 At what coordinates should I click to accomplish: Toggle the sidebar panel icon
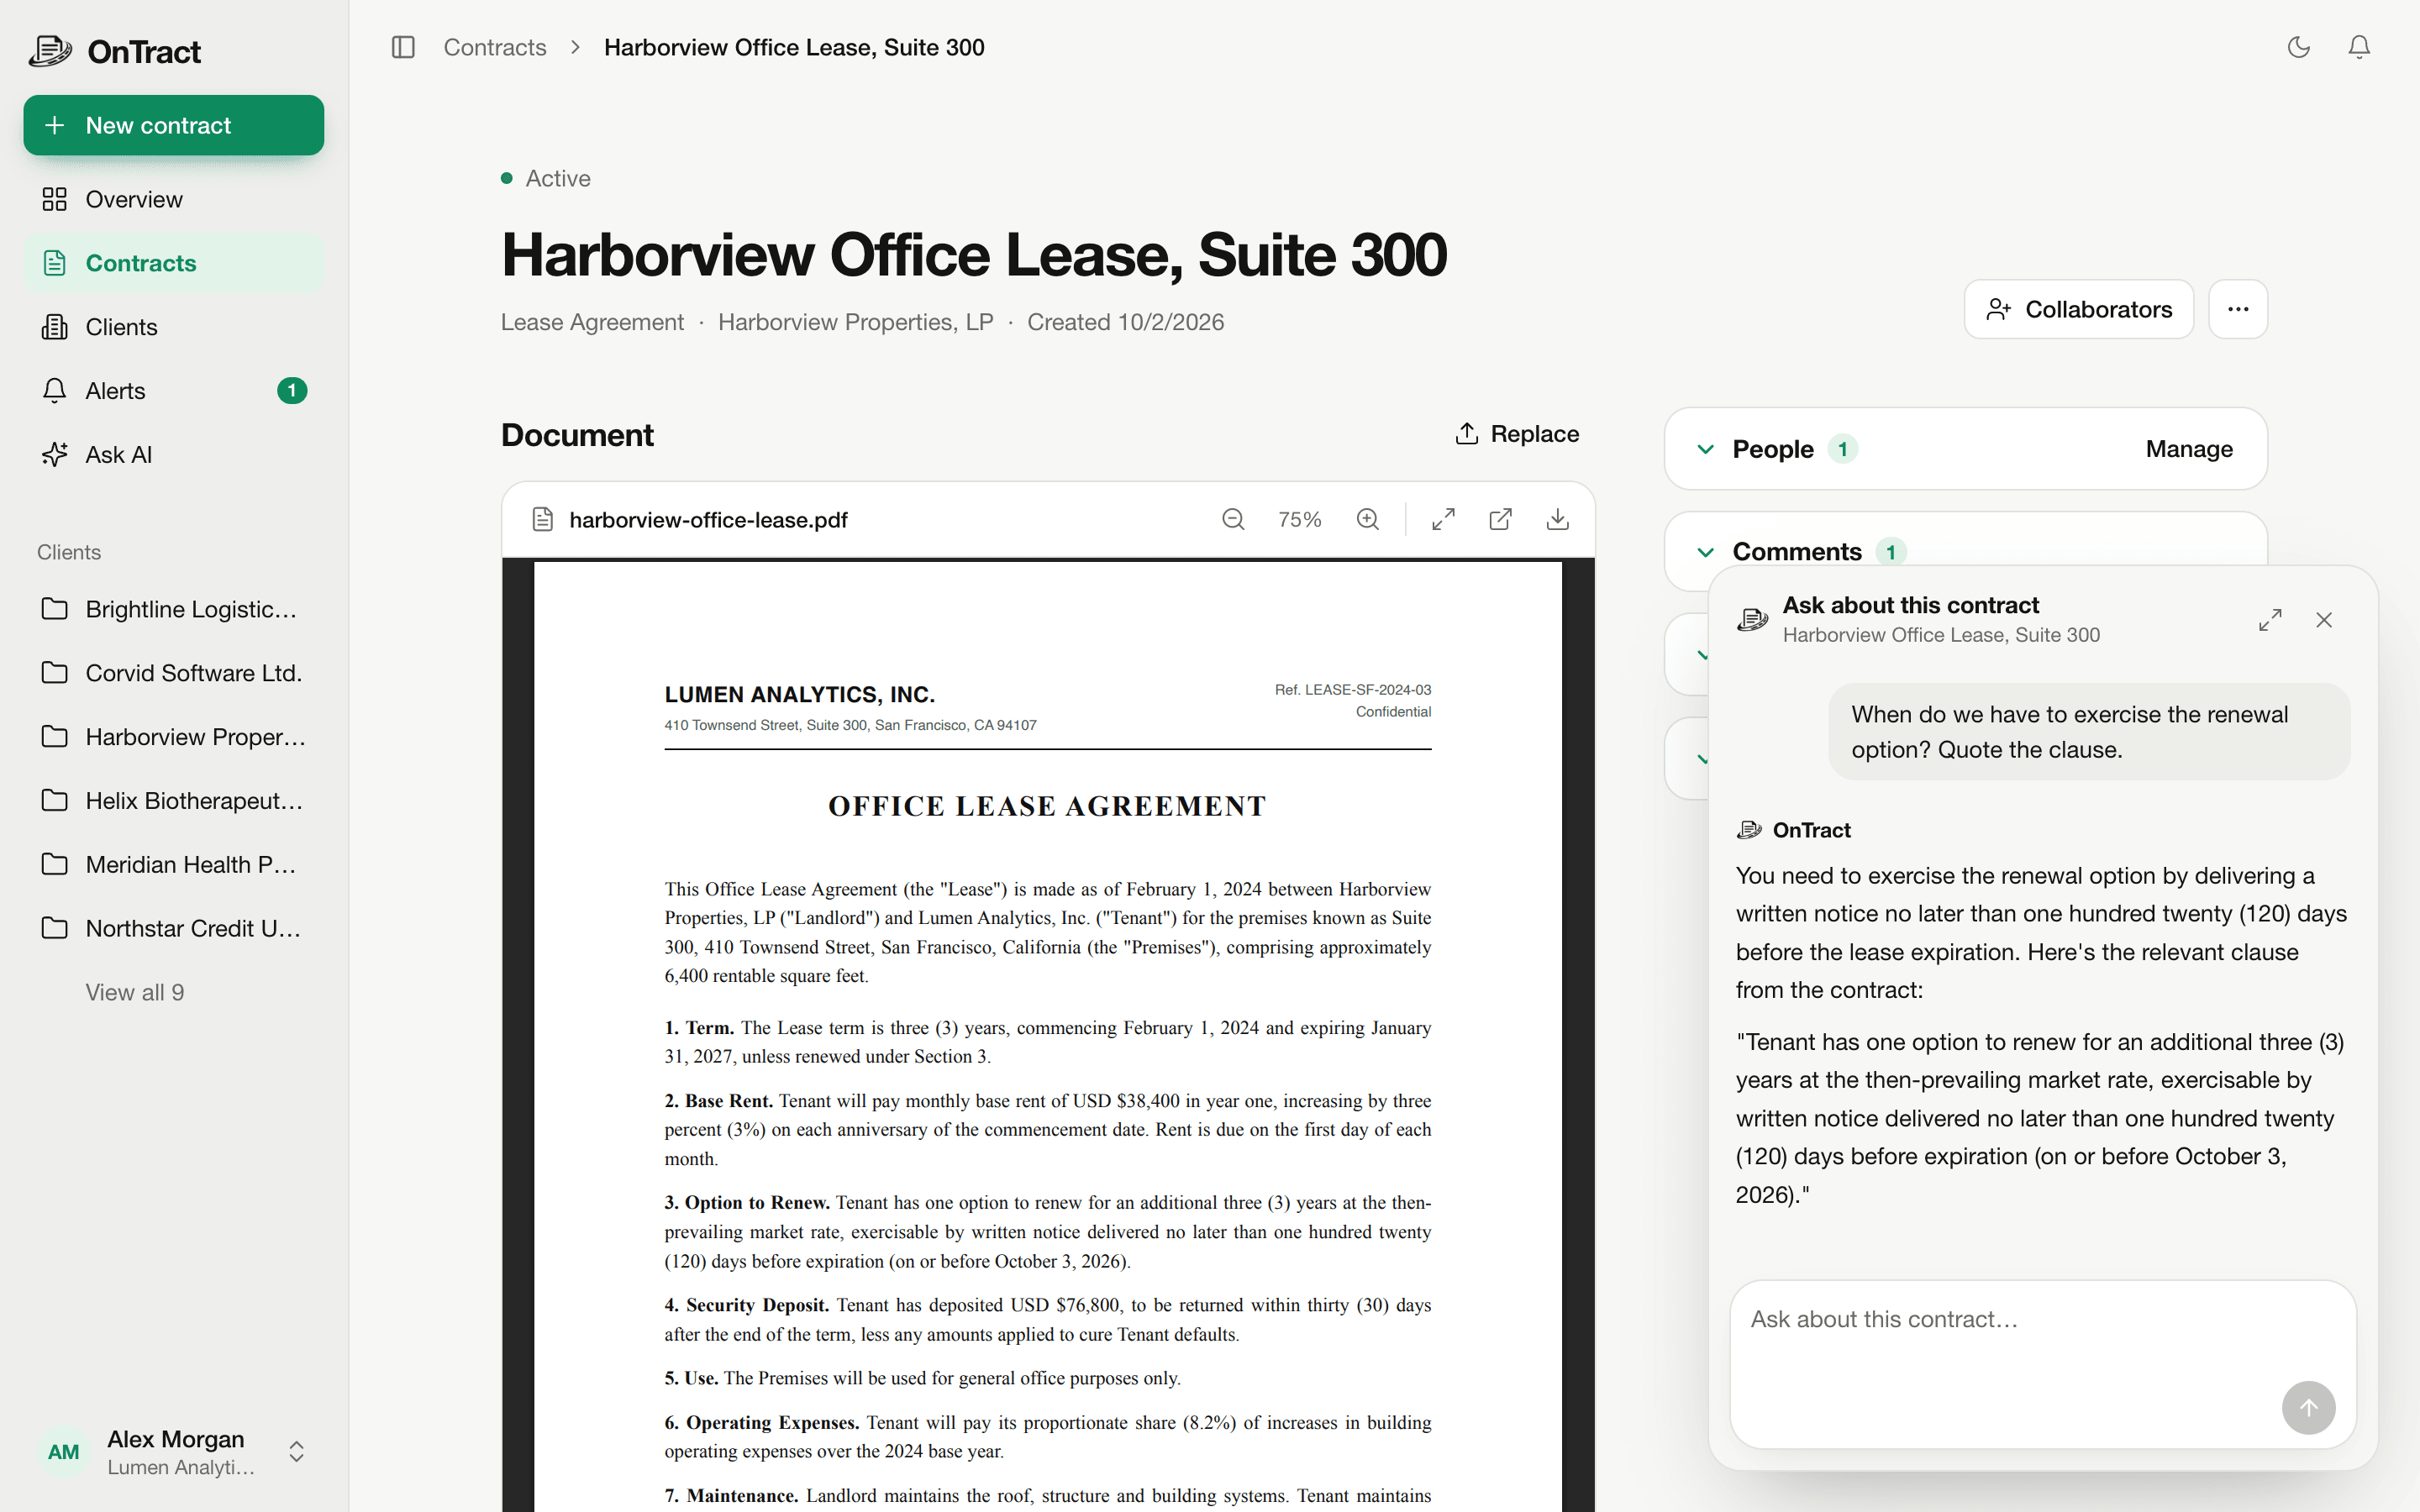pyautogui.click(x=403, y=47)
